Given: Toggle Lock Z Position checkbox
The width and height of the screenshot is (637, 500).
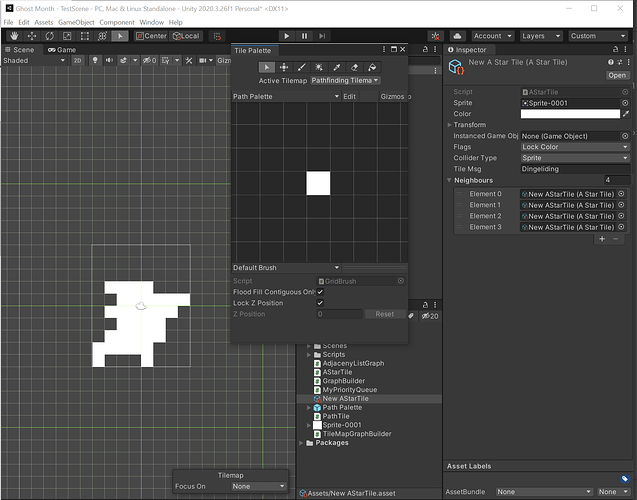Looking at the screenshot, I should (x=320, y=303).
